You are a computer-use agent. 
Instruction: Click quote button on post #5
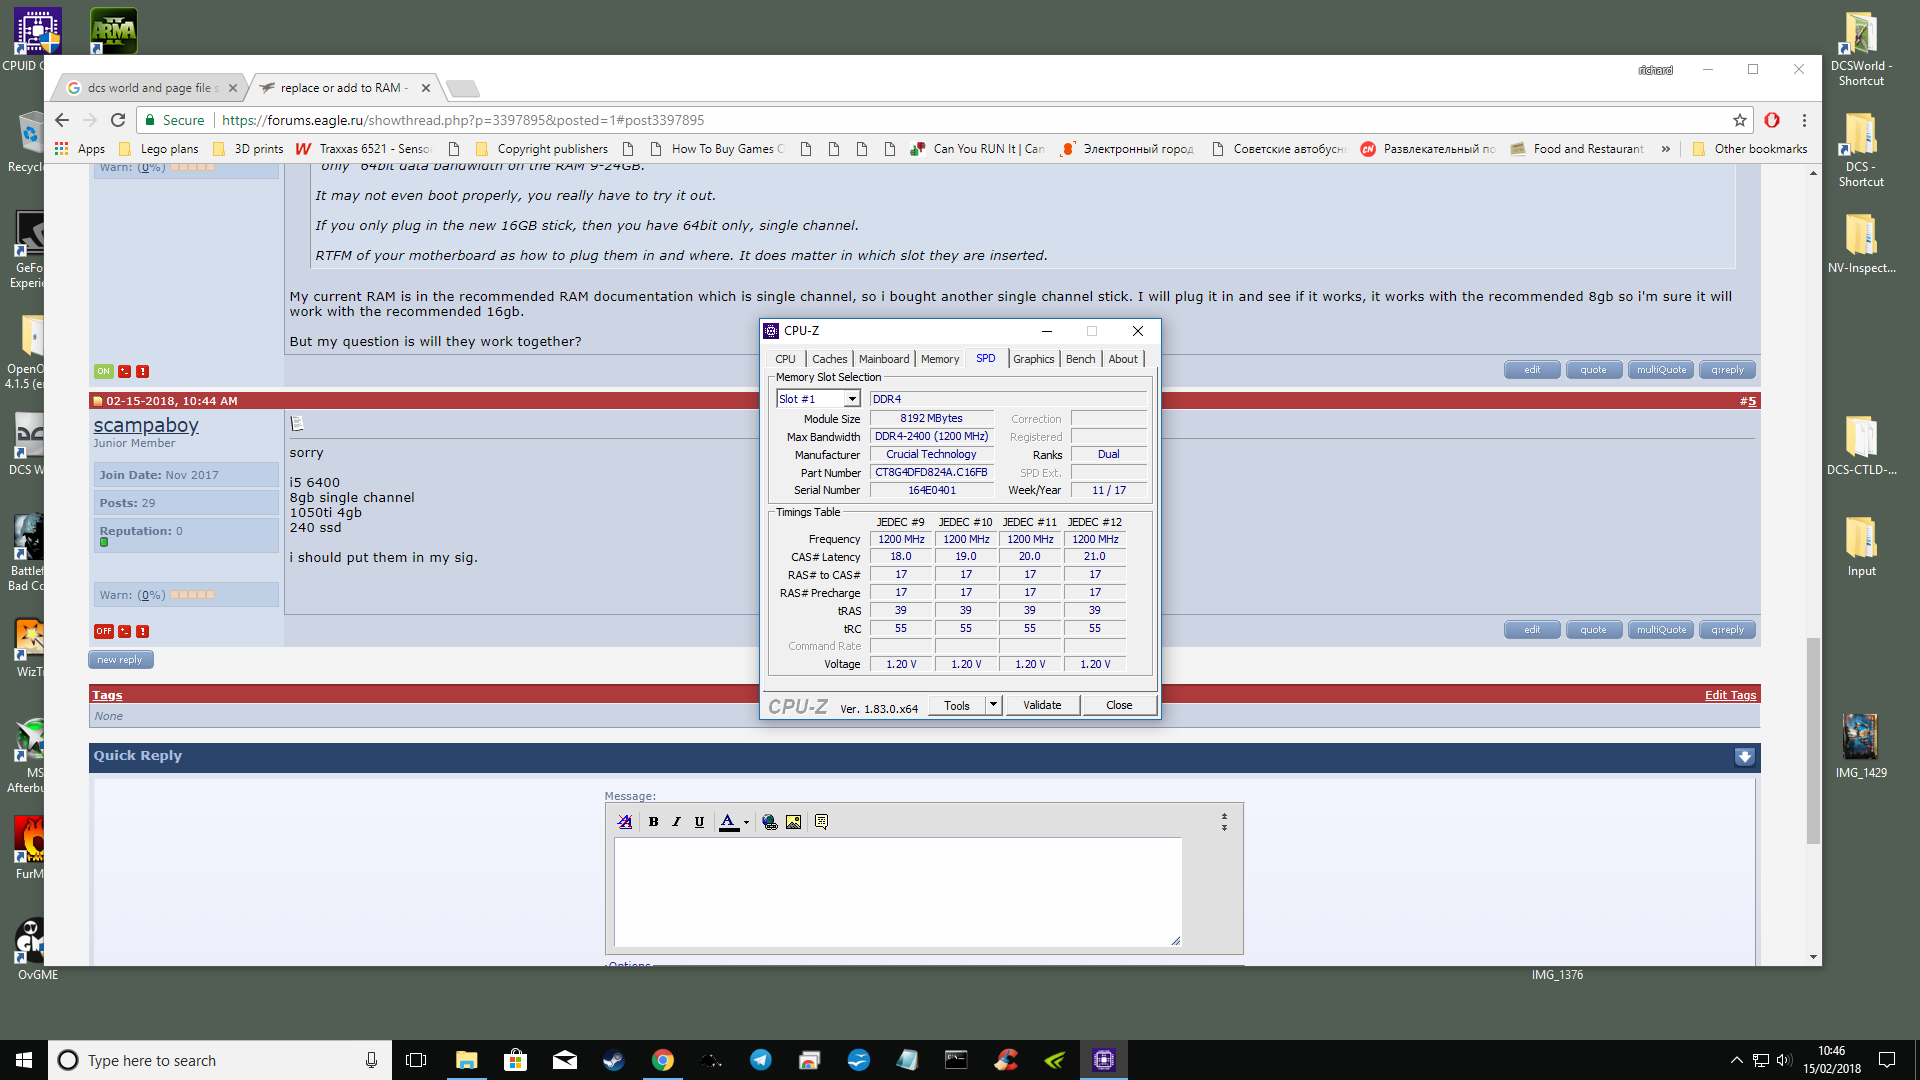point(1593,630)
